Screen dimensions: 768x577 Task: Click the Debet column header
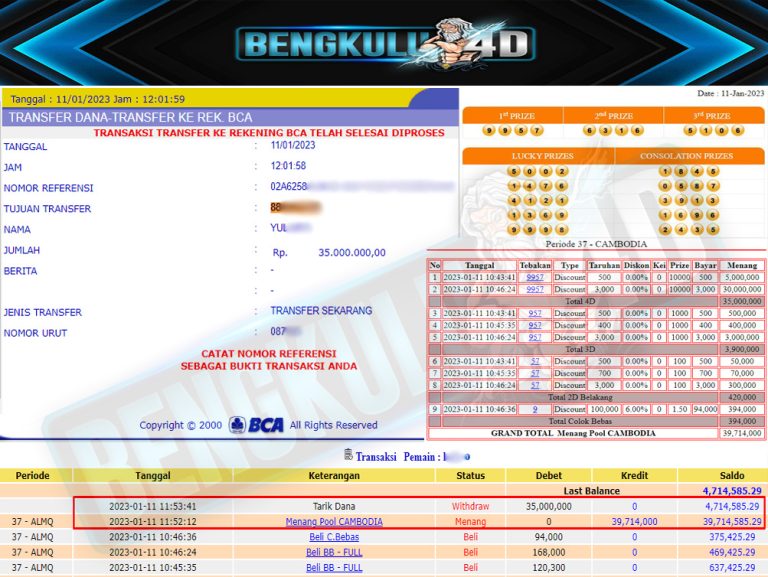coord(549,475)
